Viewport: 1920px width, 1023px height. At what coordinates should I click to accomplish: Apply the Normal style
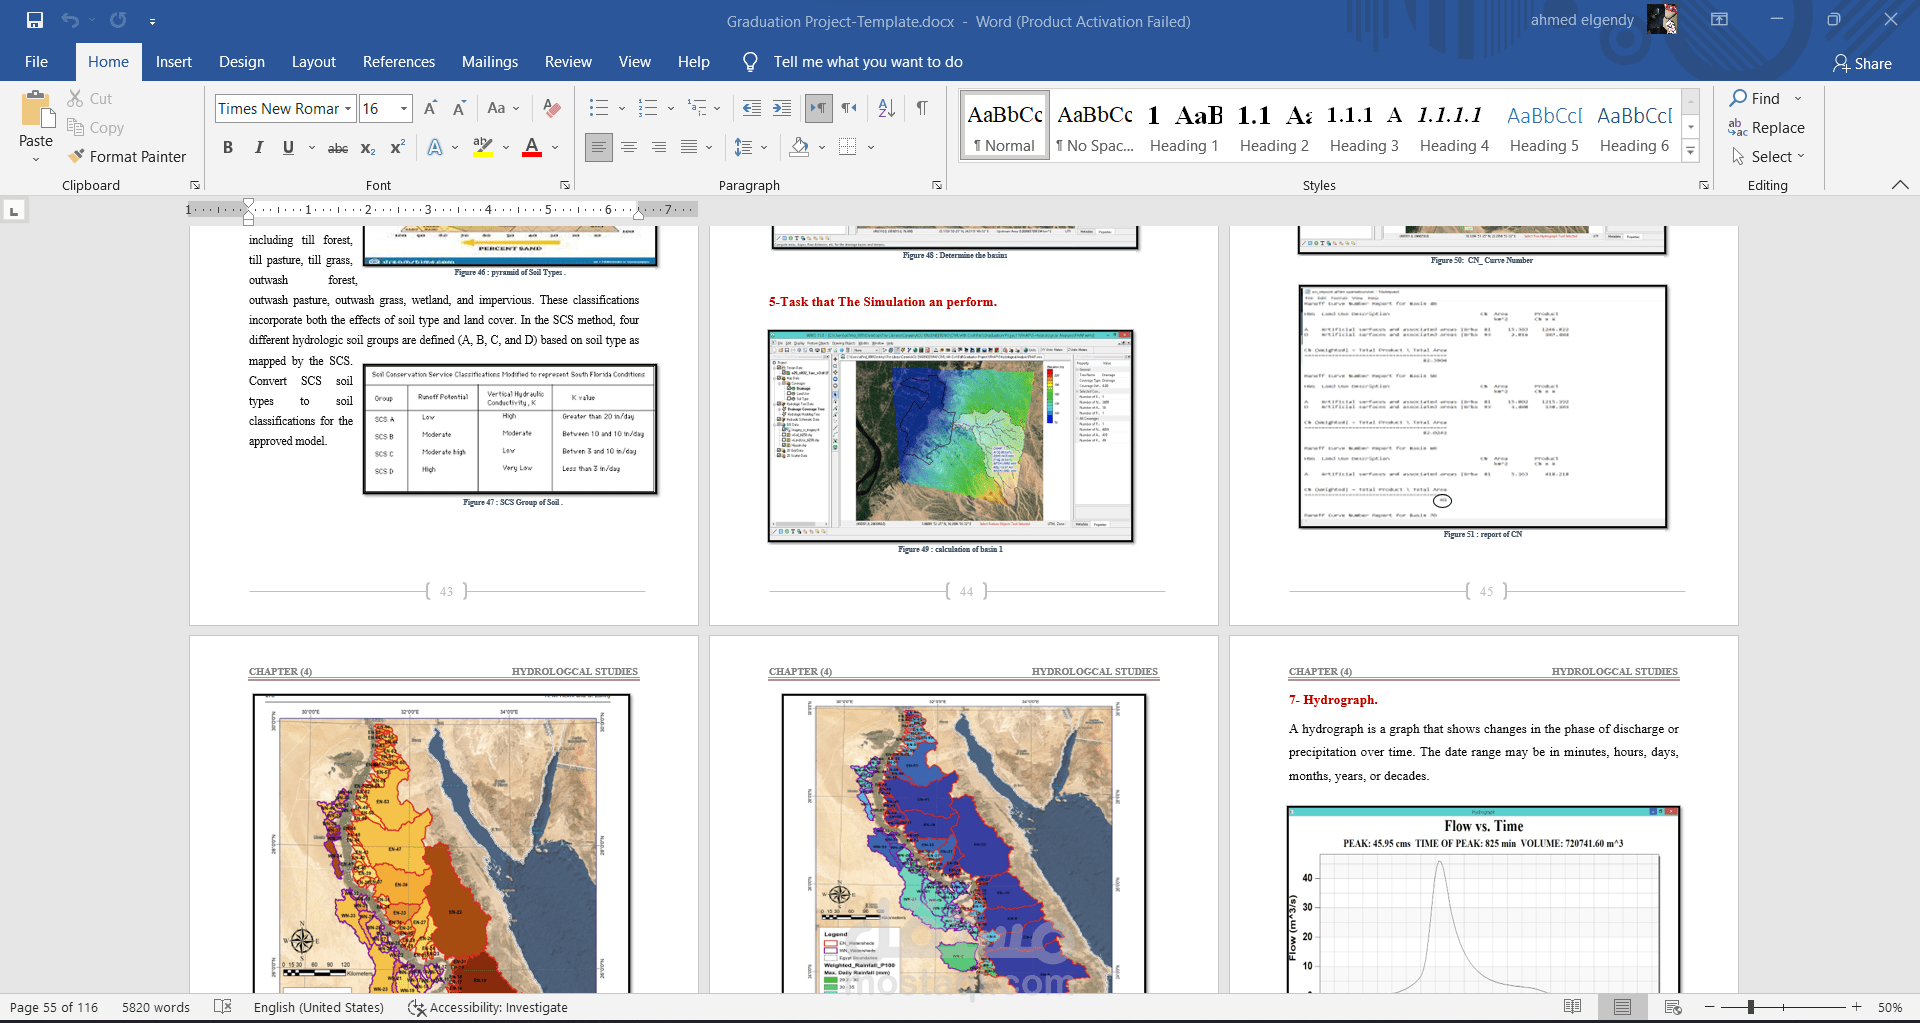(1004, 126)
